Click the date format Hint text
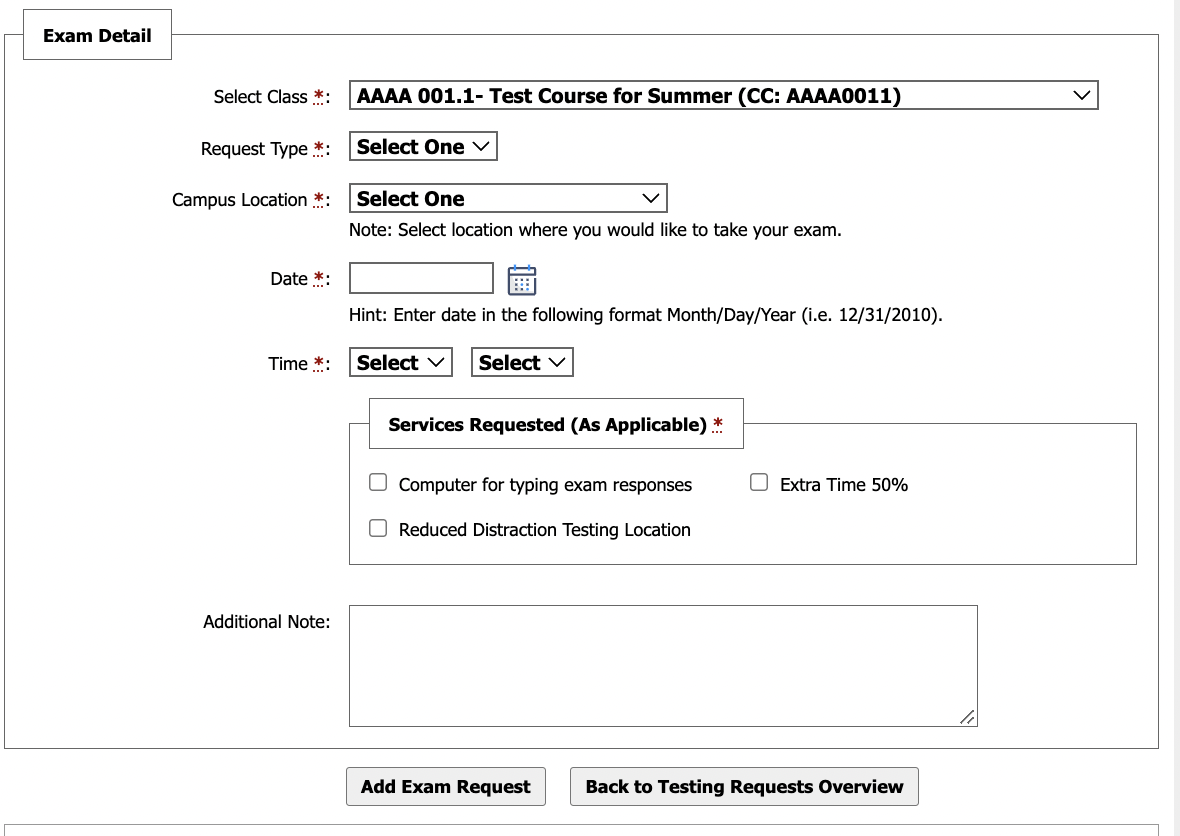 646,315
